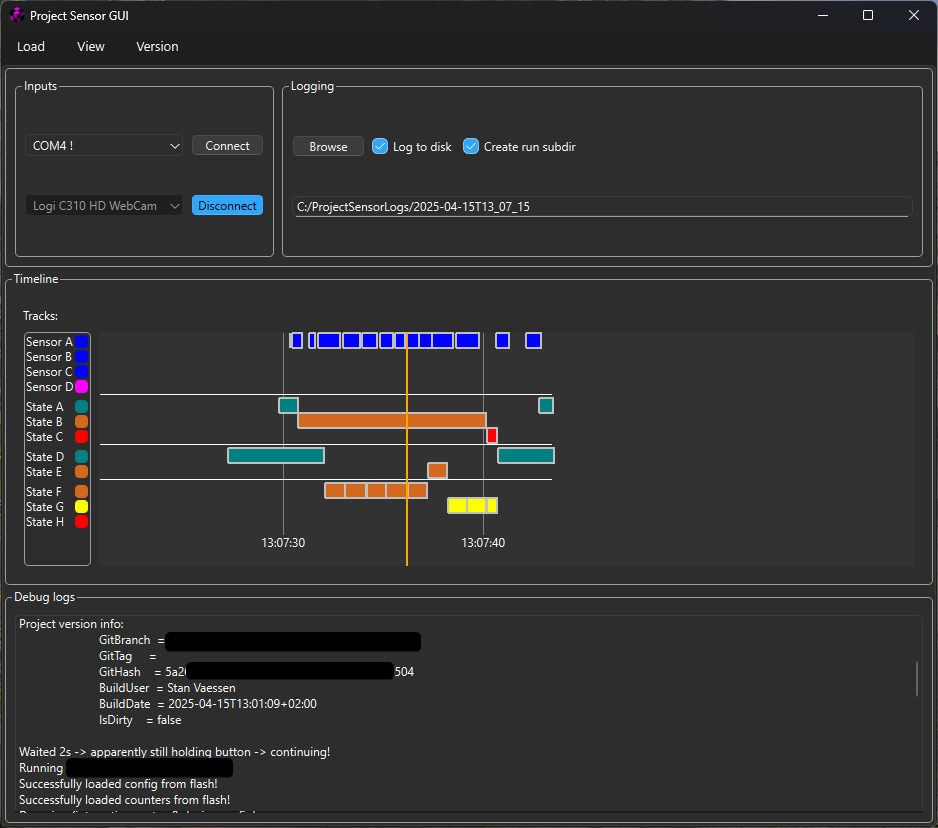Click the log directory path input field
Viewport: 938px width, 828px height.
(600, 206)
